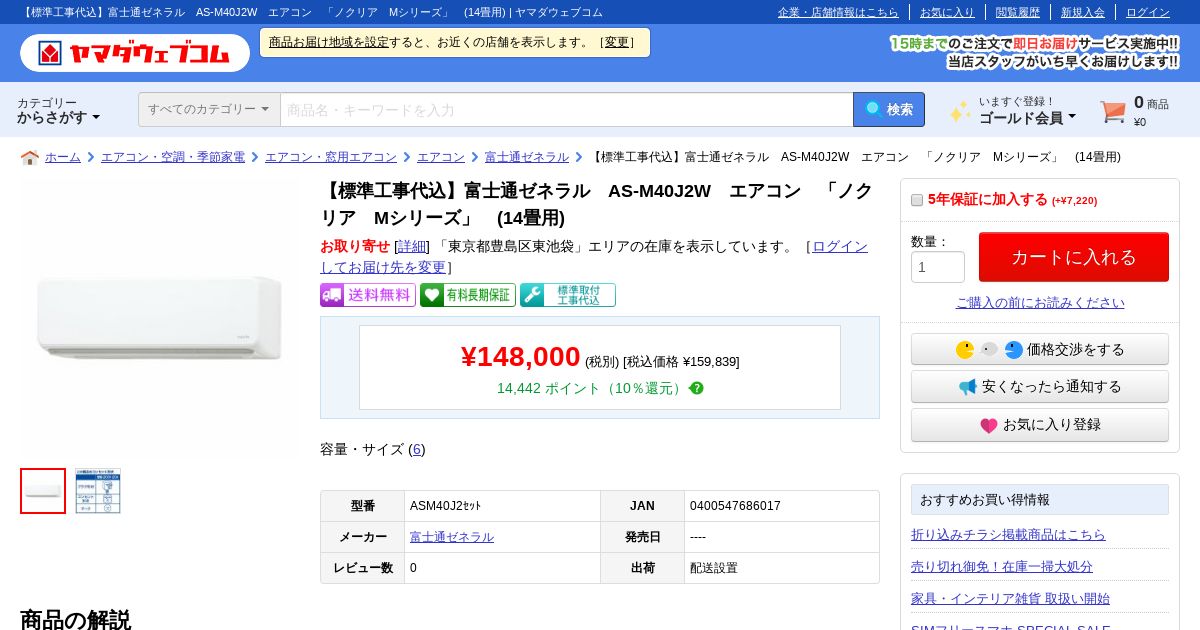The width and height of the screenshot is (1200, 630).
Task: Click 富士通ゼネラル maker link in table
Action: coord(452,537)
